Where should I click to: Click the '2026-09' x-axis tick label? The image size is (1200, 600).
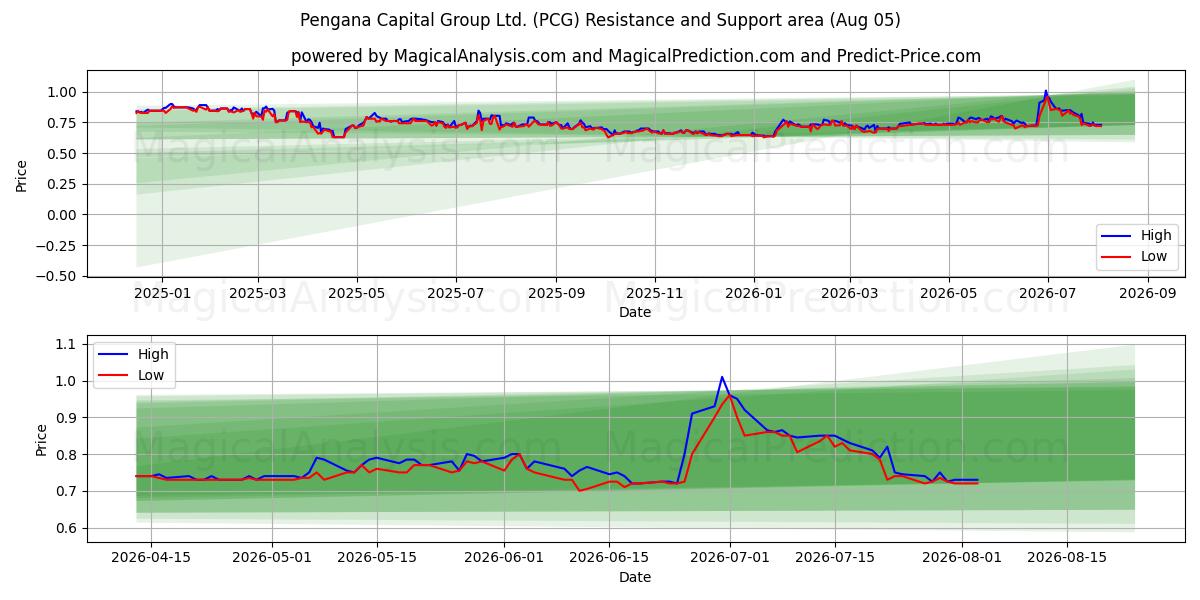tap(1148, 294)
